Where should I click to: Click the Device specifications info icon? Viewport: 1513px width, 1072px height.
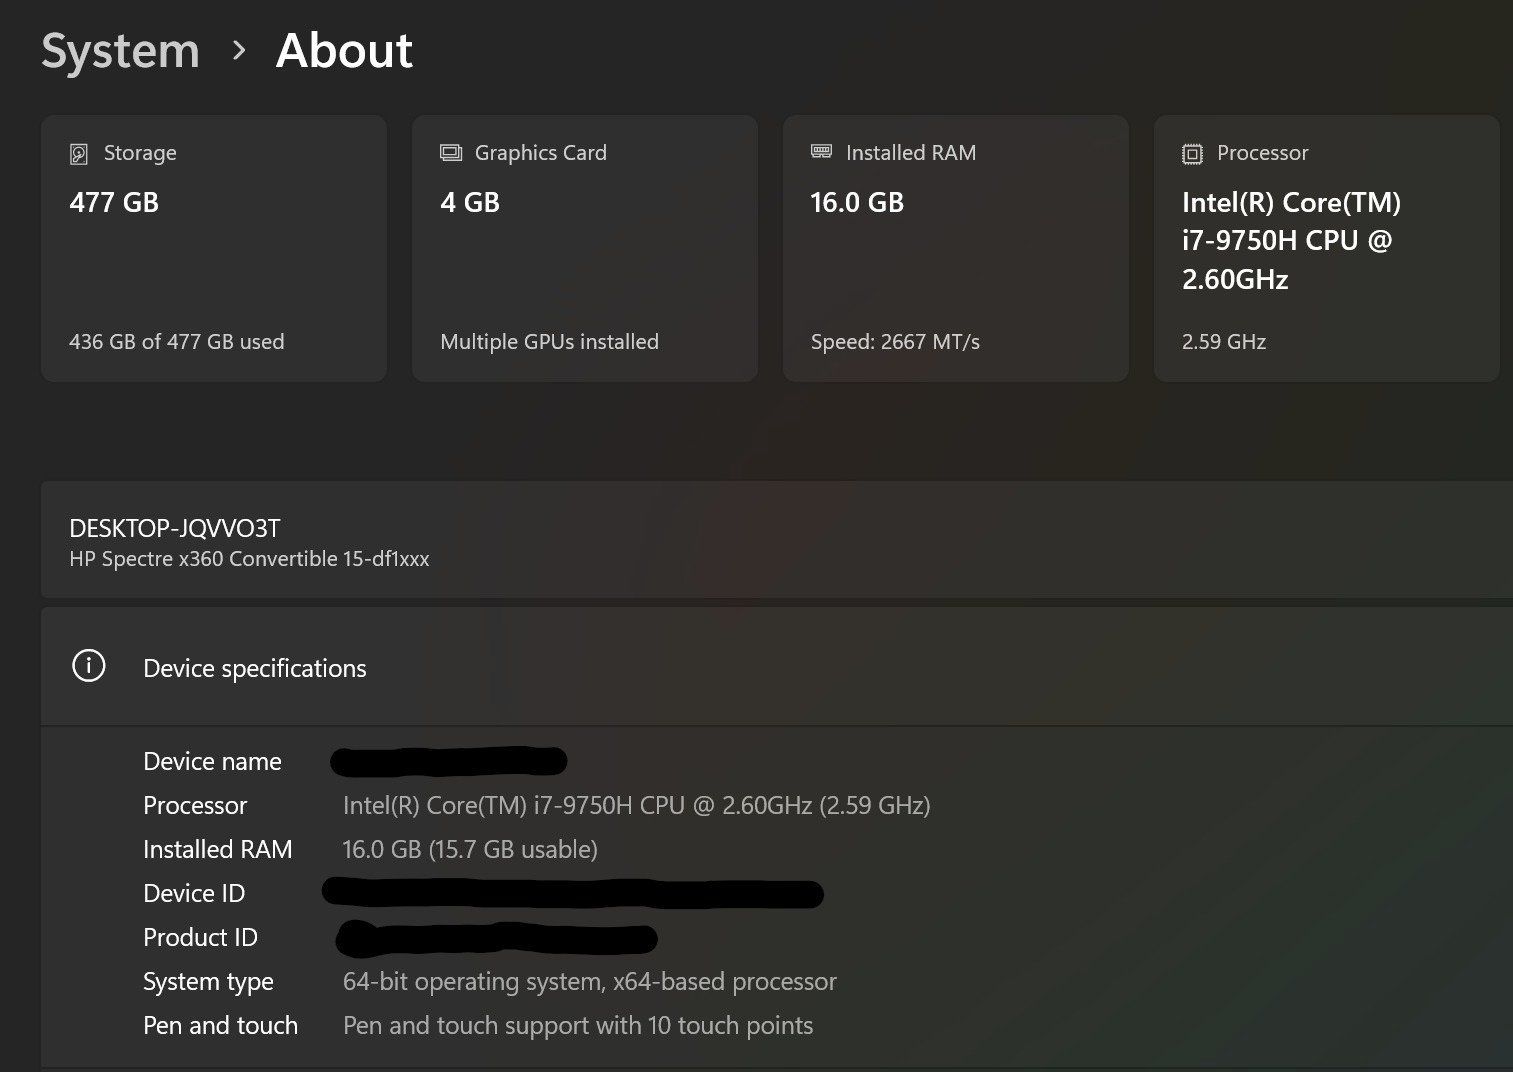coord(89,666)
